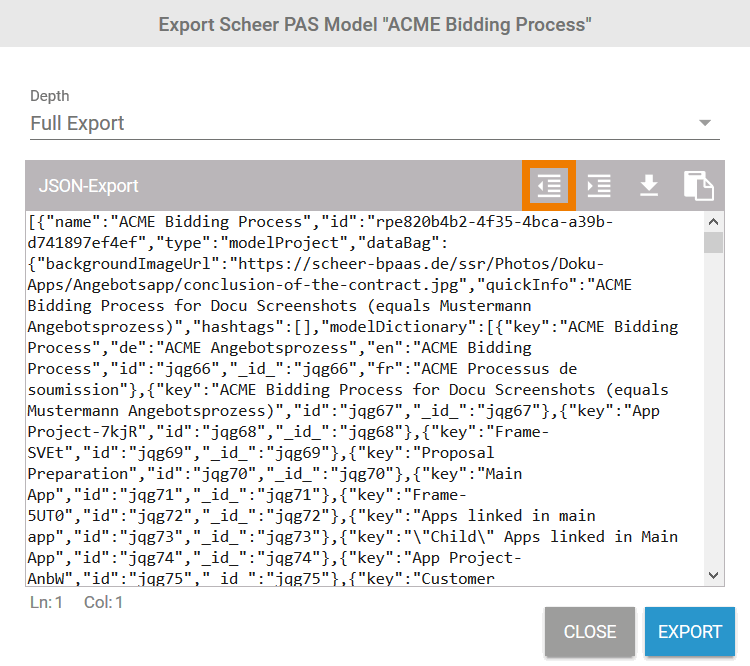Click the Export Scheer PAS Model dialog title
This screenshot has width=750, height=666.
tap(375, 23)
